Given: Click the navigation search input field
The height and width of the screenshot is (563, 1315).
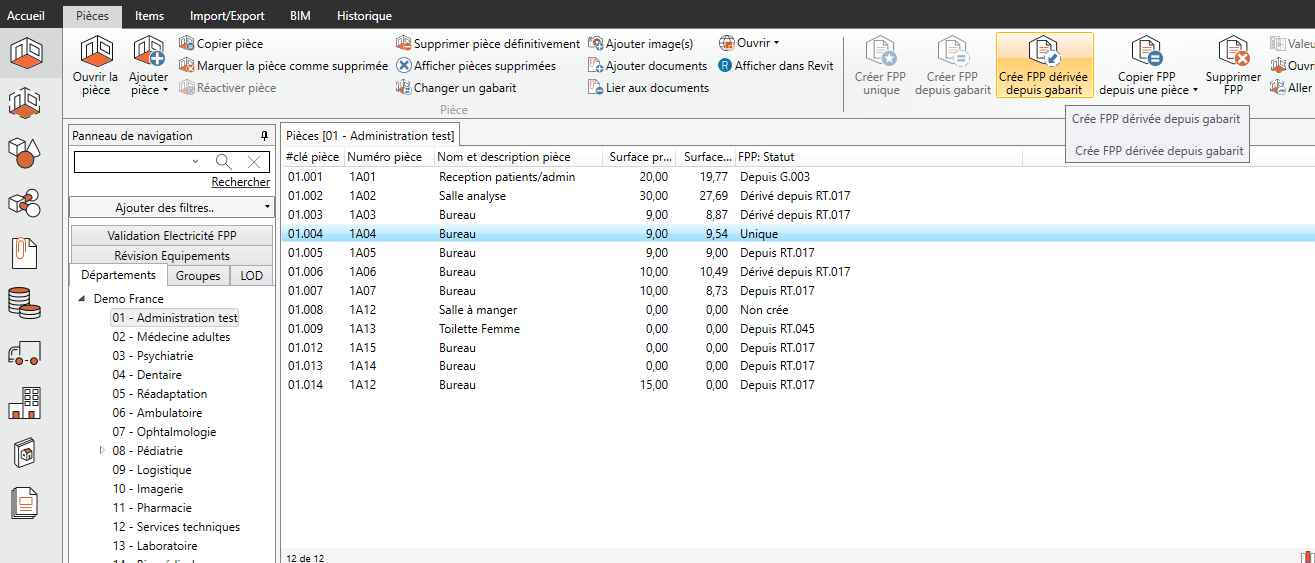Looking at the screenshot, I should click(135, 162).
